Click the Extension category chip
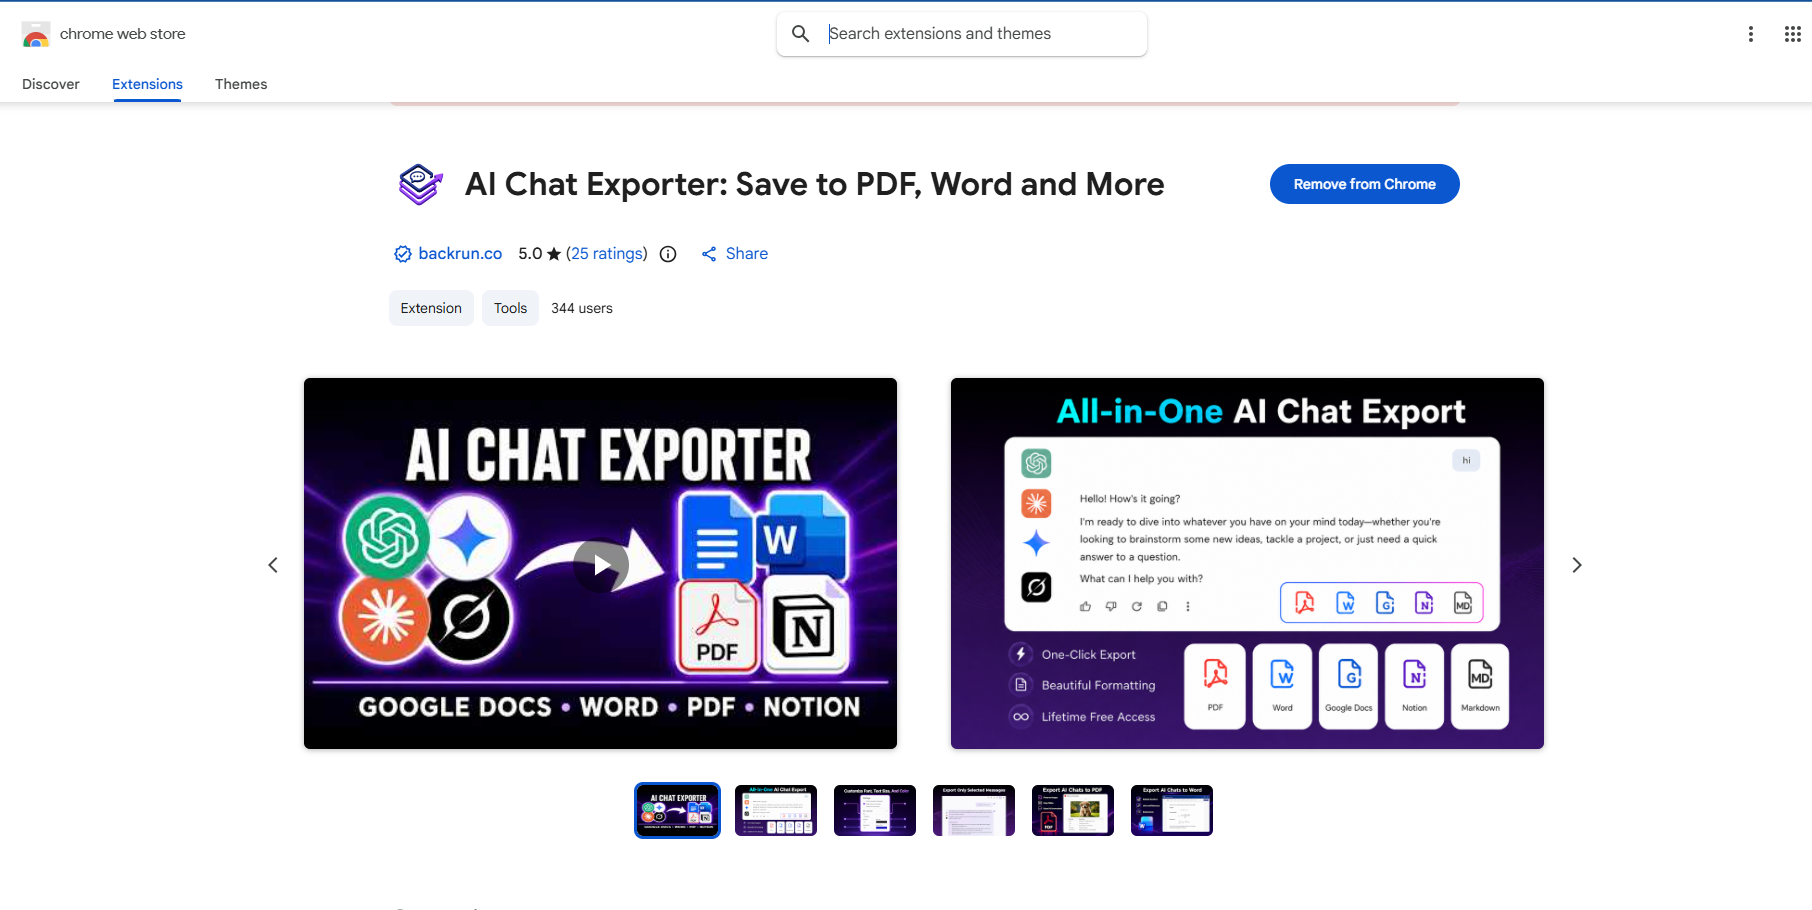The width and height of the screenshot is (1812, 910). coord(431,308)
